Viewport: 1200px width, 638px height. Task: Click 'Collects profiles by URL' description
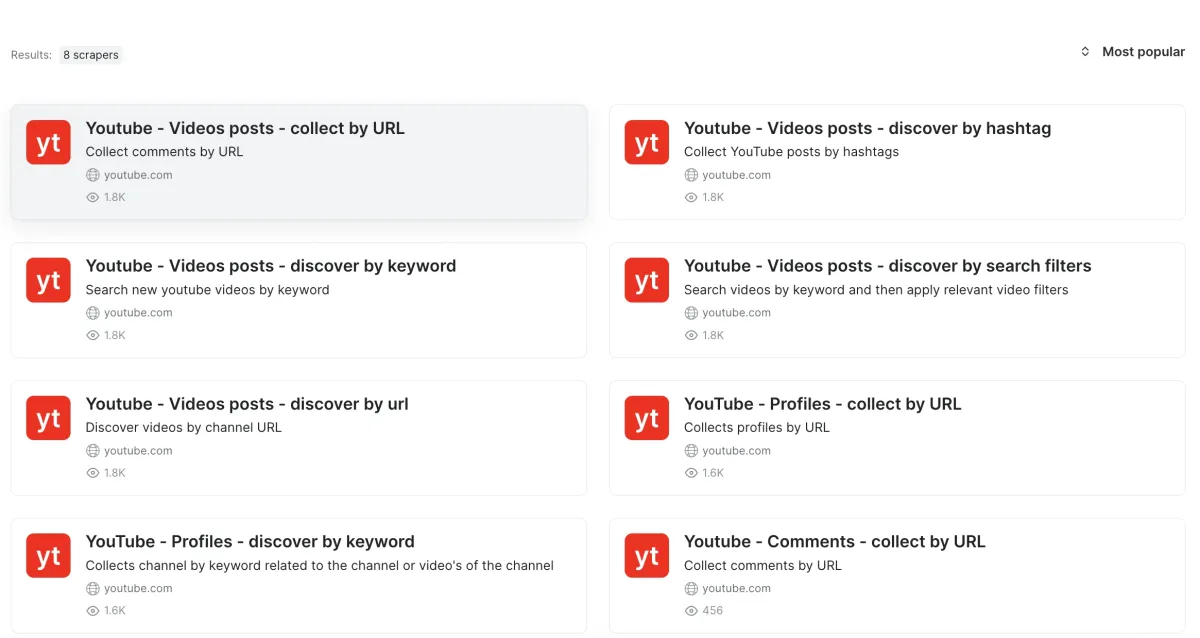(757, 427)
